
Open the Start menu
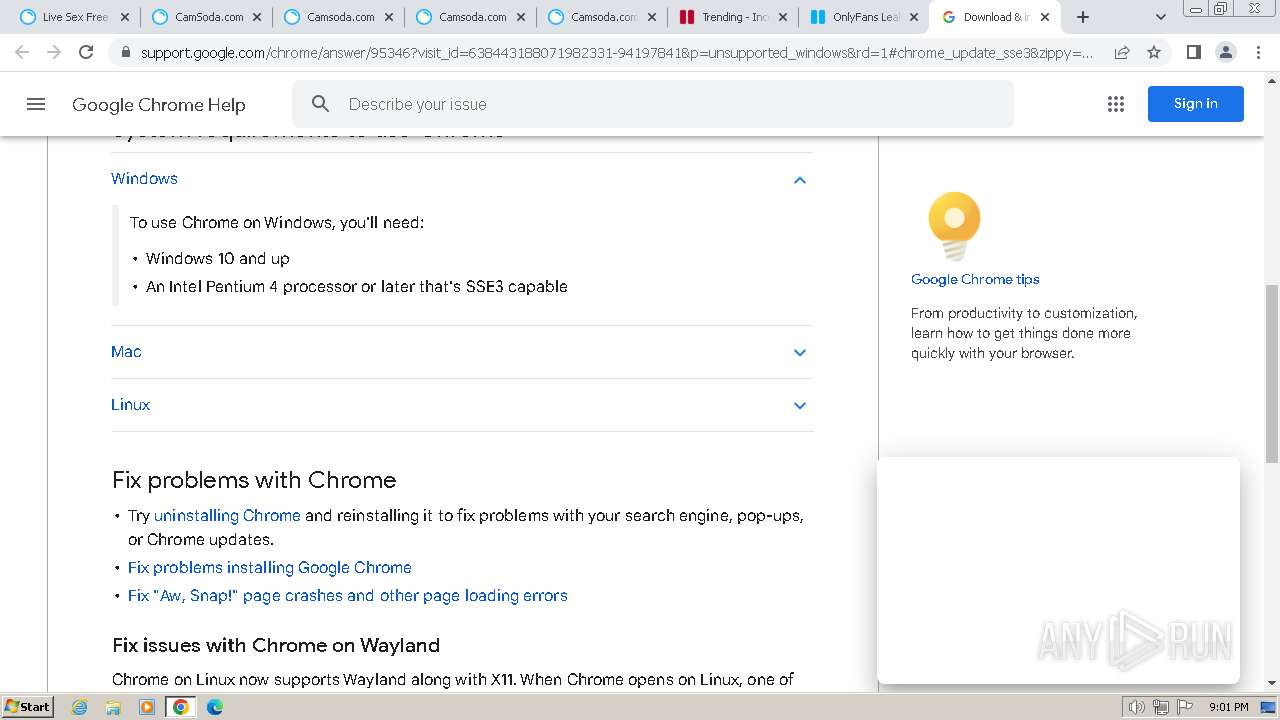[27, 707]
